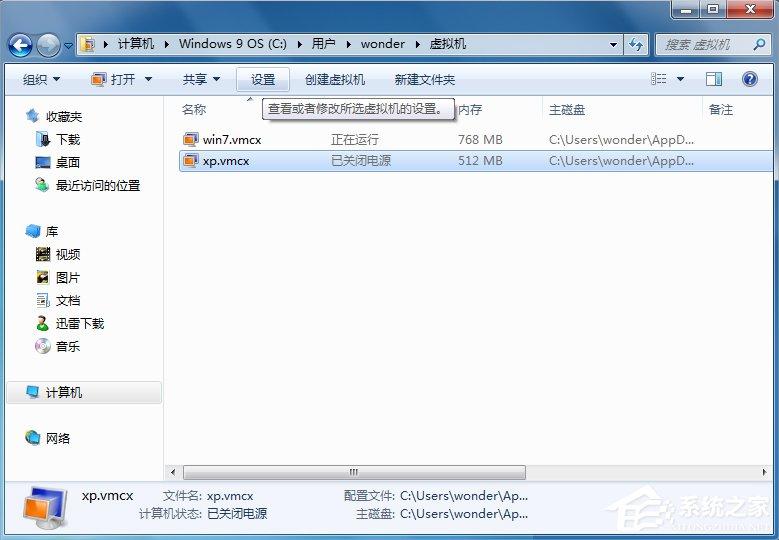Open address bar history dropdown
Viewport: 779px width, 540px height.
[x=614, y=45]
